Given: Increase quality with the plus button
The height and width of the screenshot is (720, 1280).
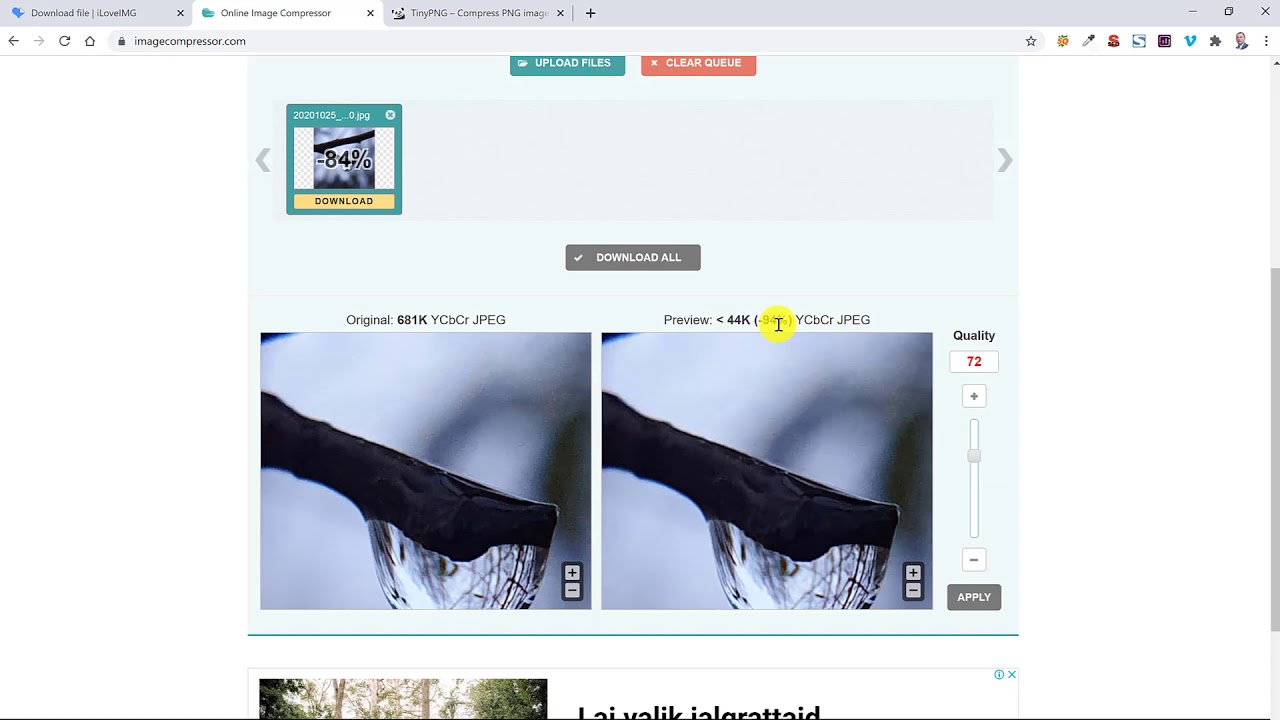Looking at the screenshot, I should coord(974,397).
